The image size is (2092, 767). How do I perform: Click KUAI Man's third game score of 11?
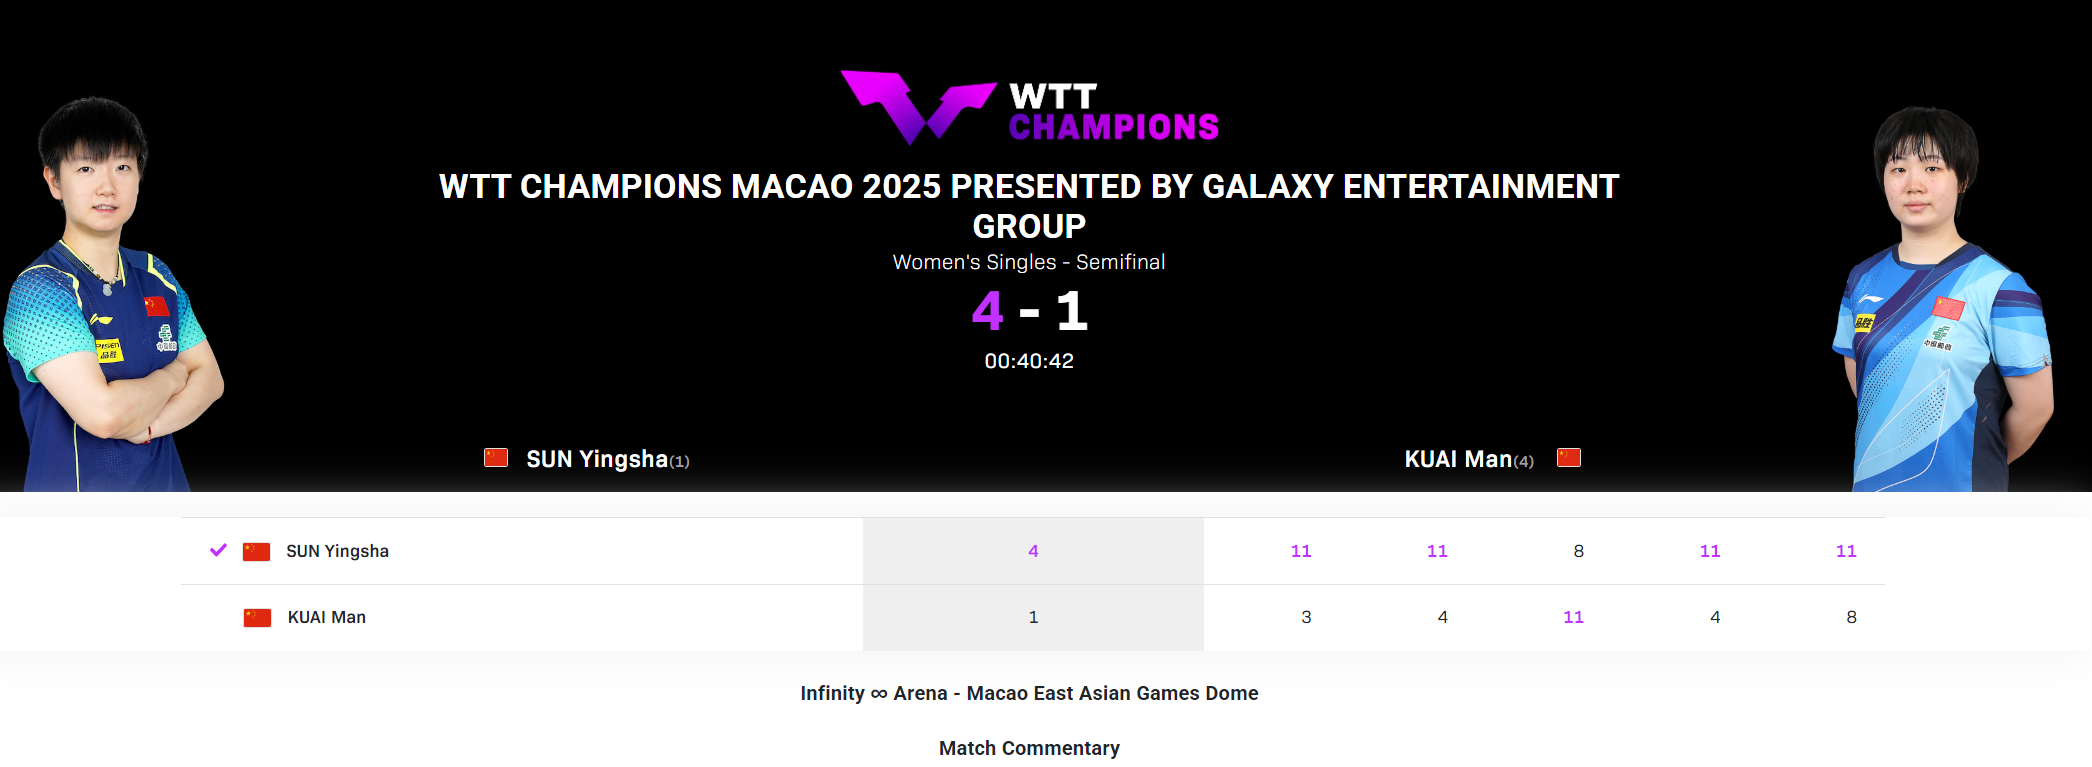(1573, 617)
